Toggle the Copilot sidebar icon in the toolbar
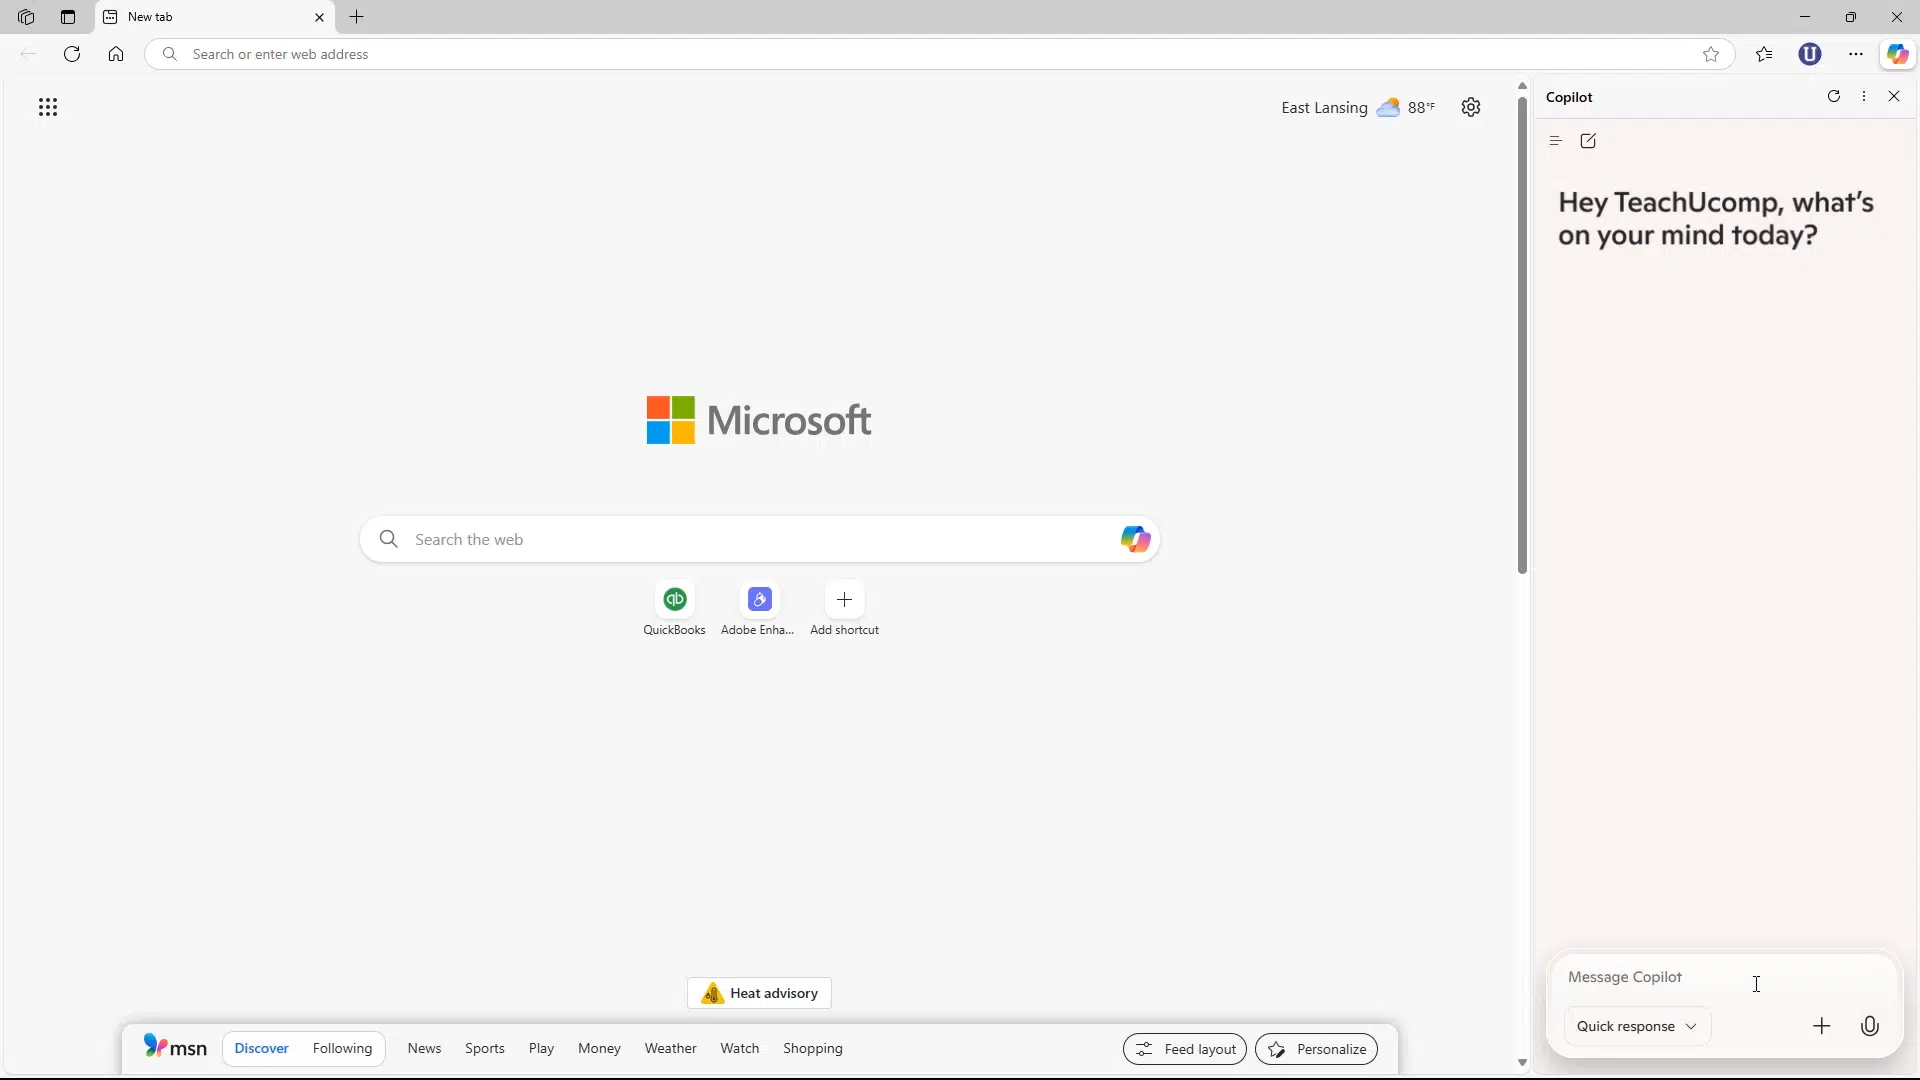This screenshot has width=1920, height=1080. 1897,54
